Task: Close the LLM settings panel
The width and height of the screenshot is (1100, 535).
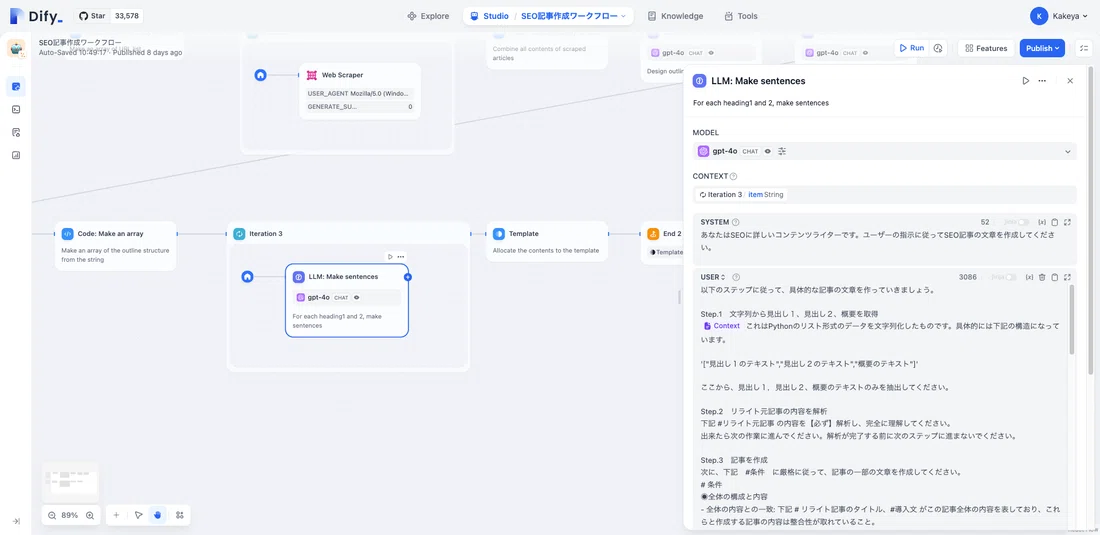Action: pos(1070,81)
